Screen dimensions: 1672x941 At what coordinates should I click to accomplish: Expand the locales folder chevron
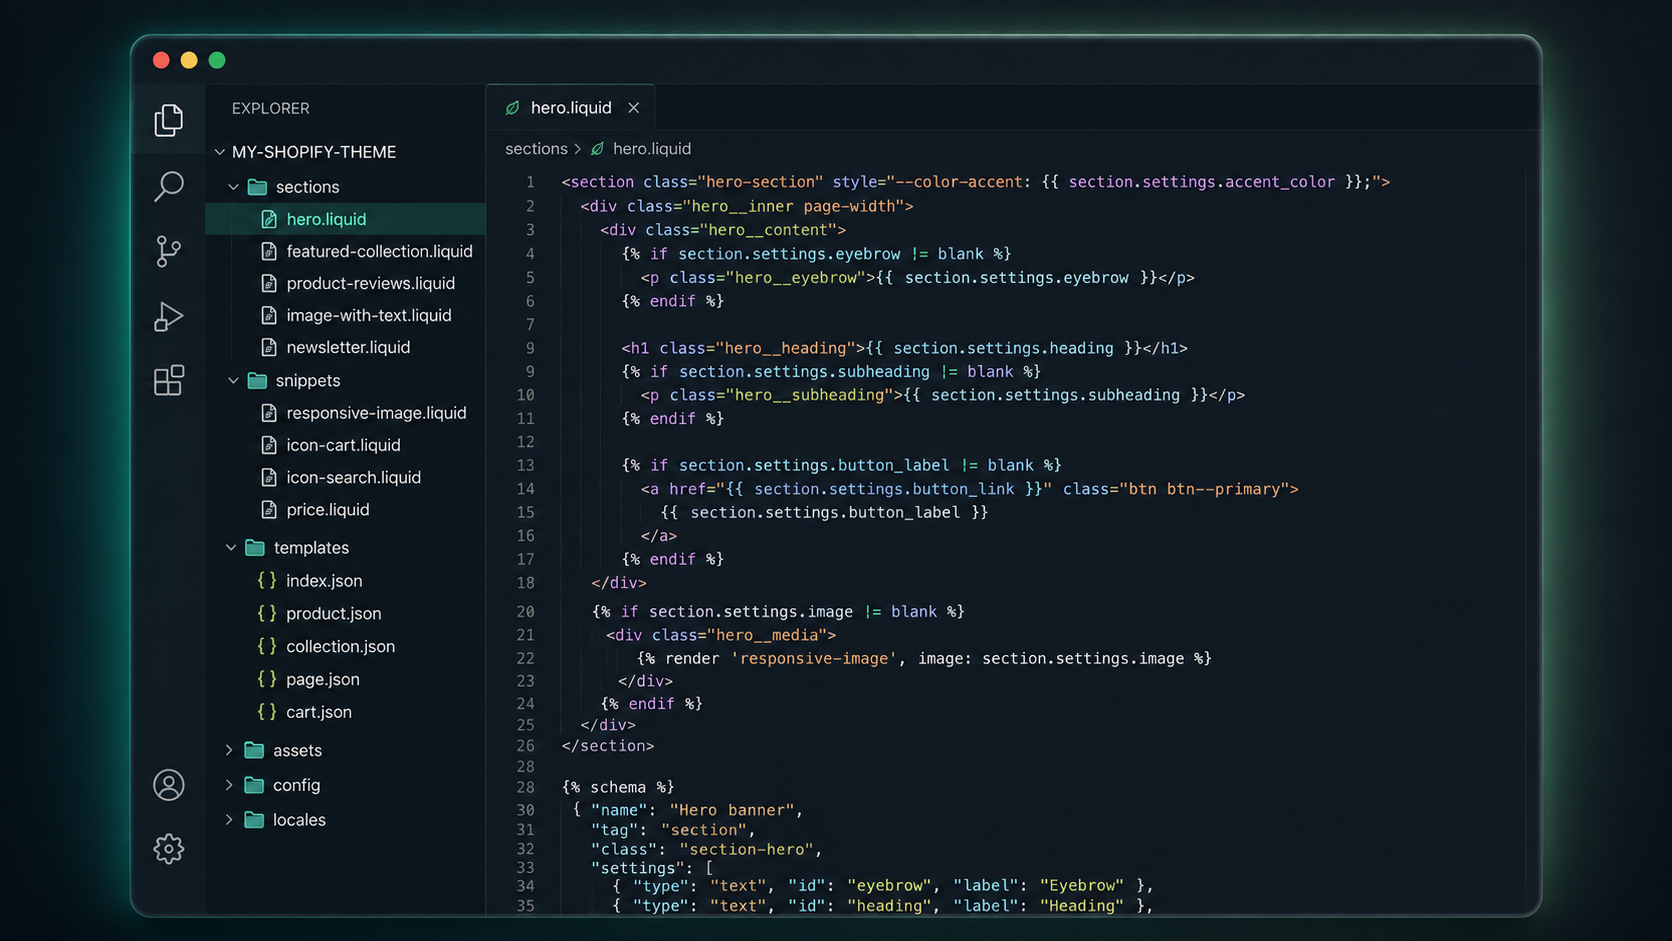229,820
